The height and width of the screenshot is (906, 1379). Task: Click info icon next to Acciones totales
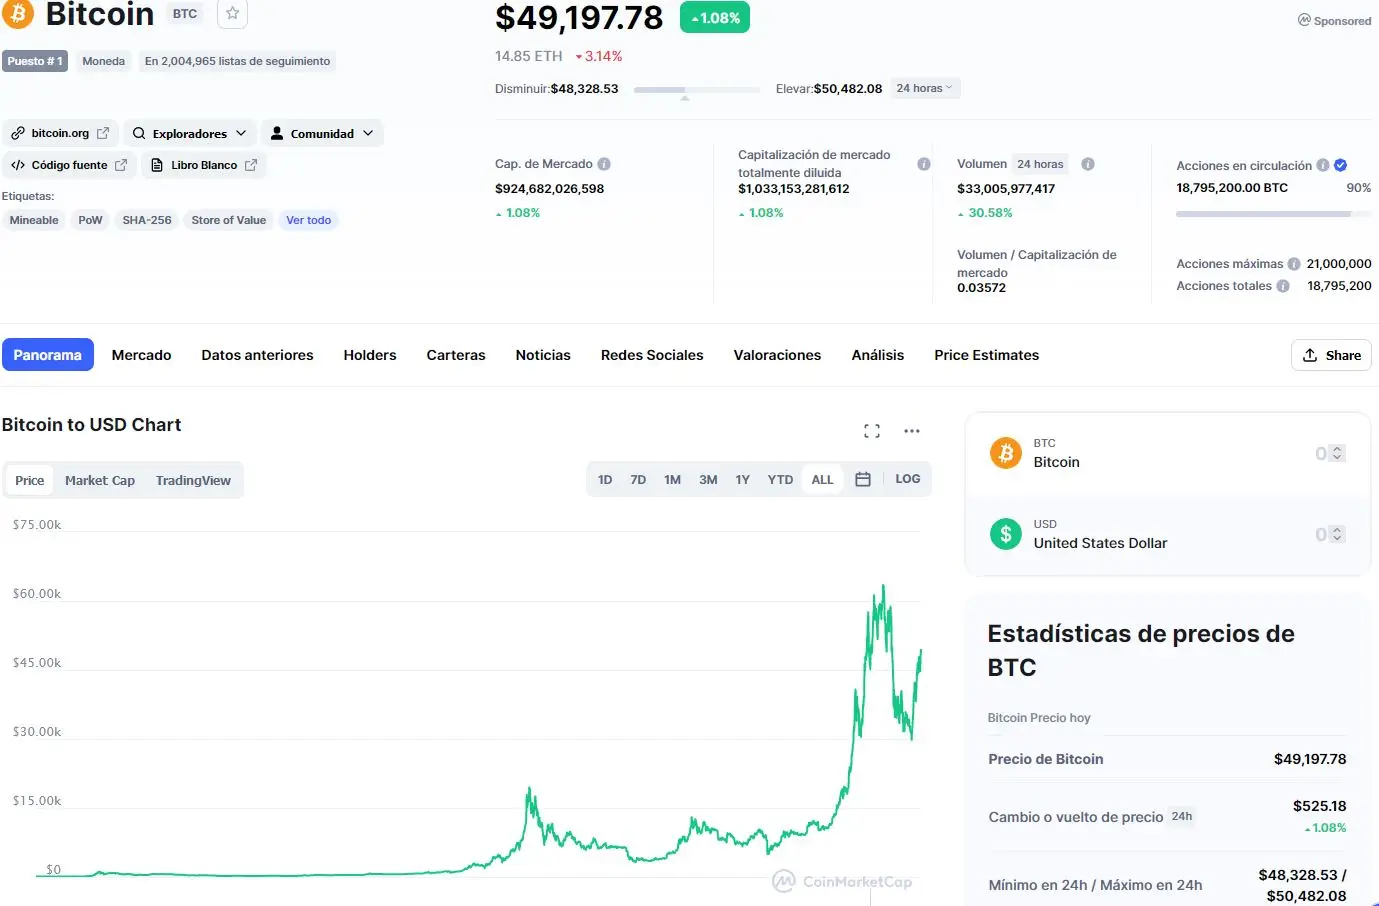(x=1283, y=286)
